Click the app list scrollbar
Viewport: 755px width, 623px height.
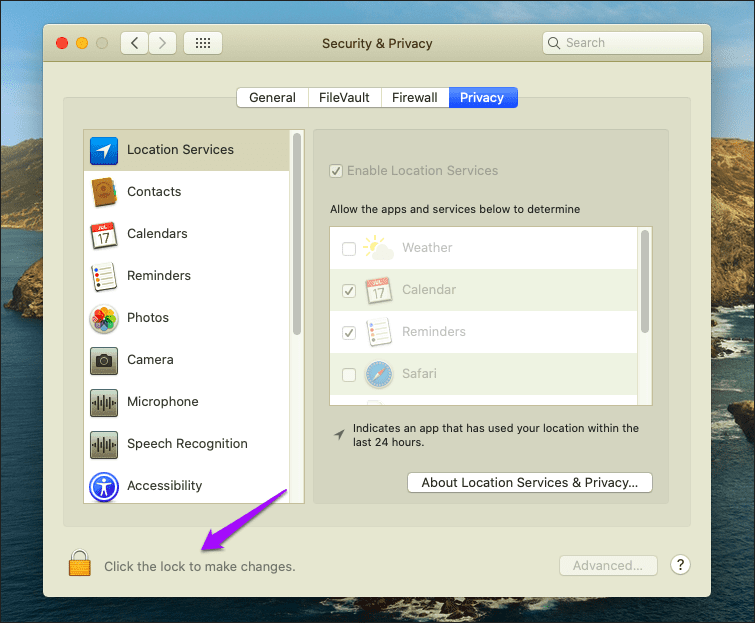click(645, 281)
